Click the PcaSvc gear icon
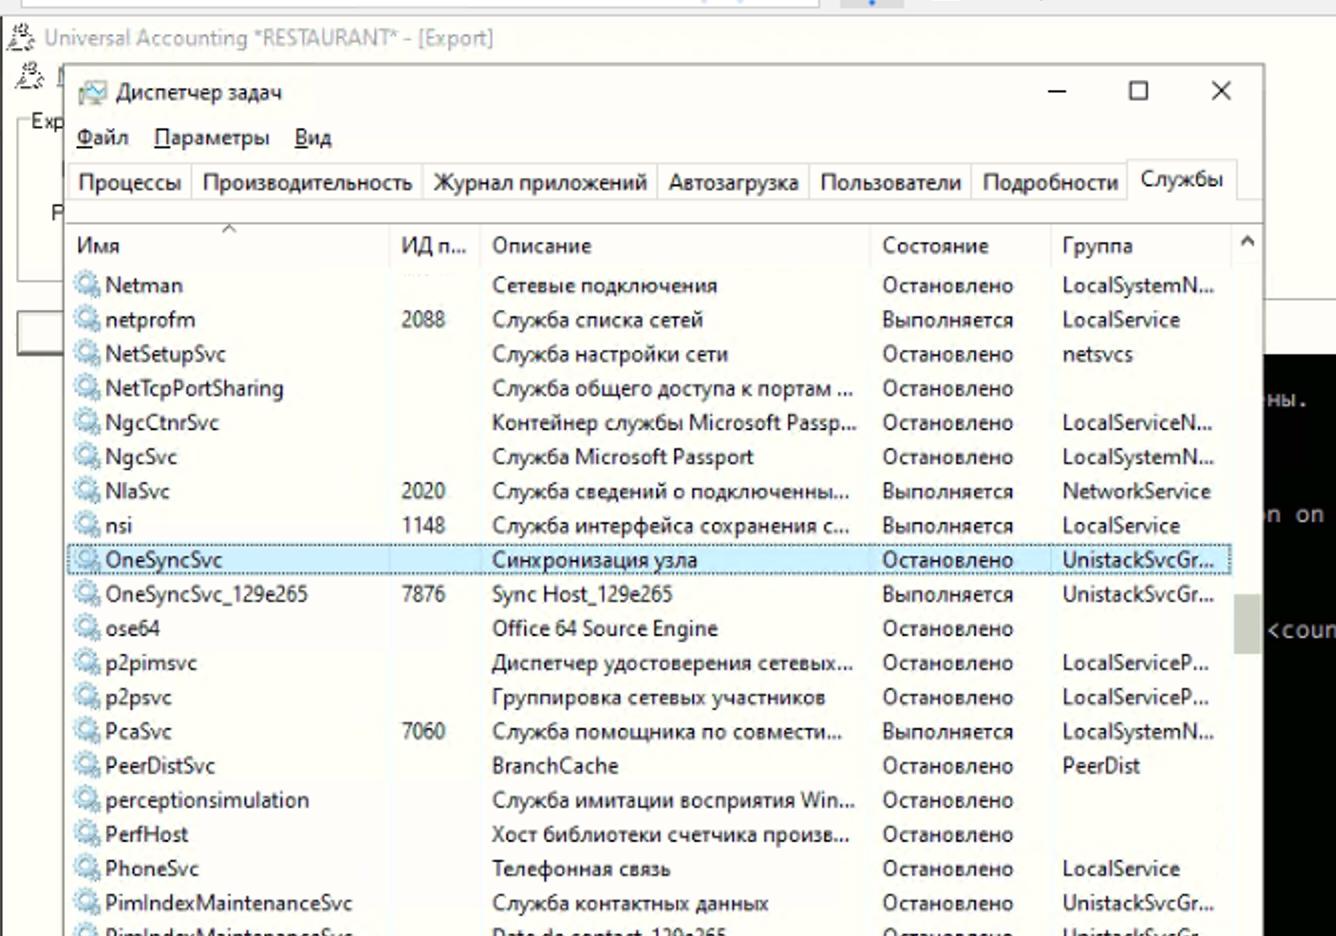Image resolution: width=1336 pixels, height=936 pixels. pos(88,731)
